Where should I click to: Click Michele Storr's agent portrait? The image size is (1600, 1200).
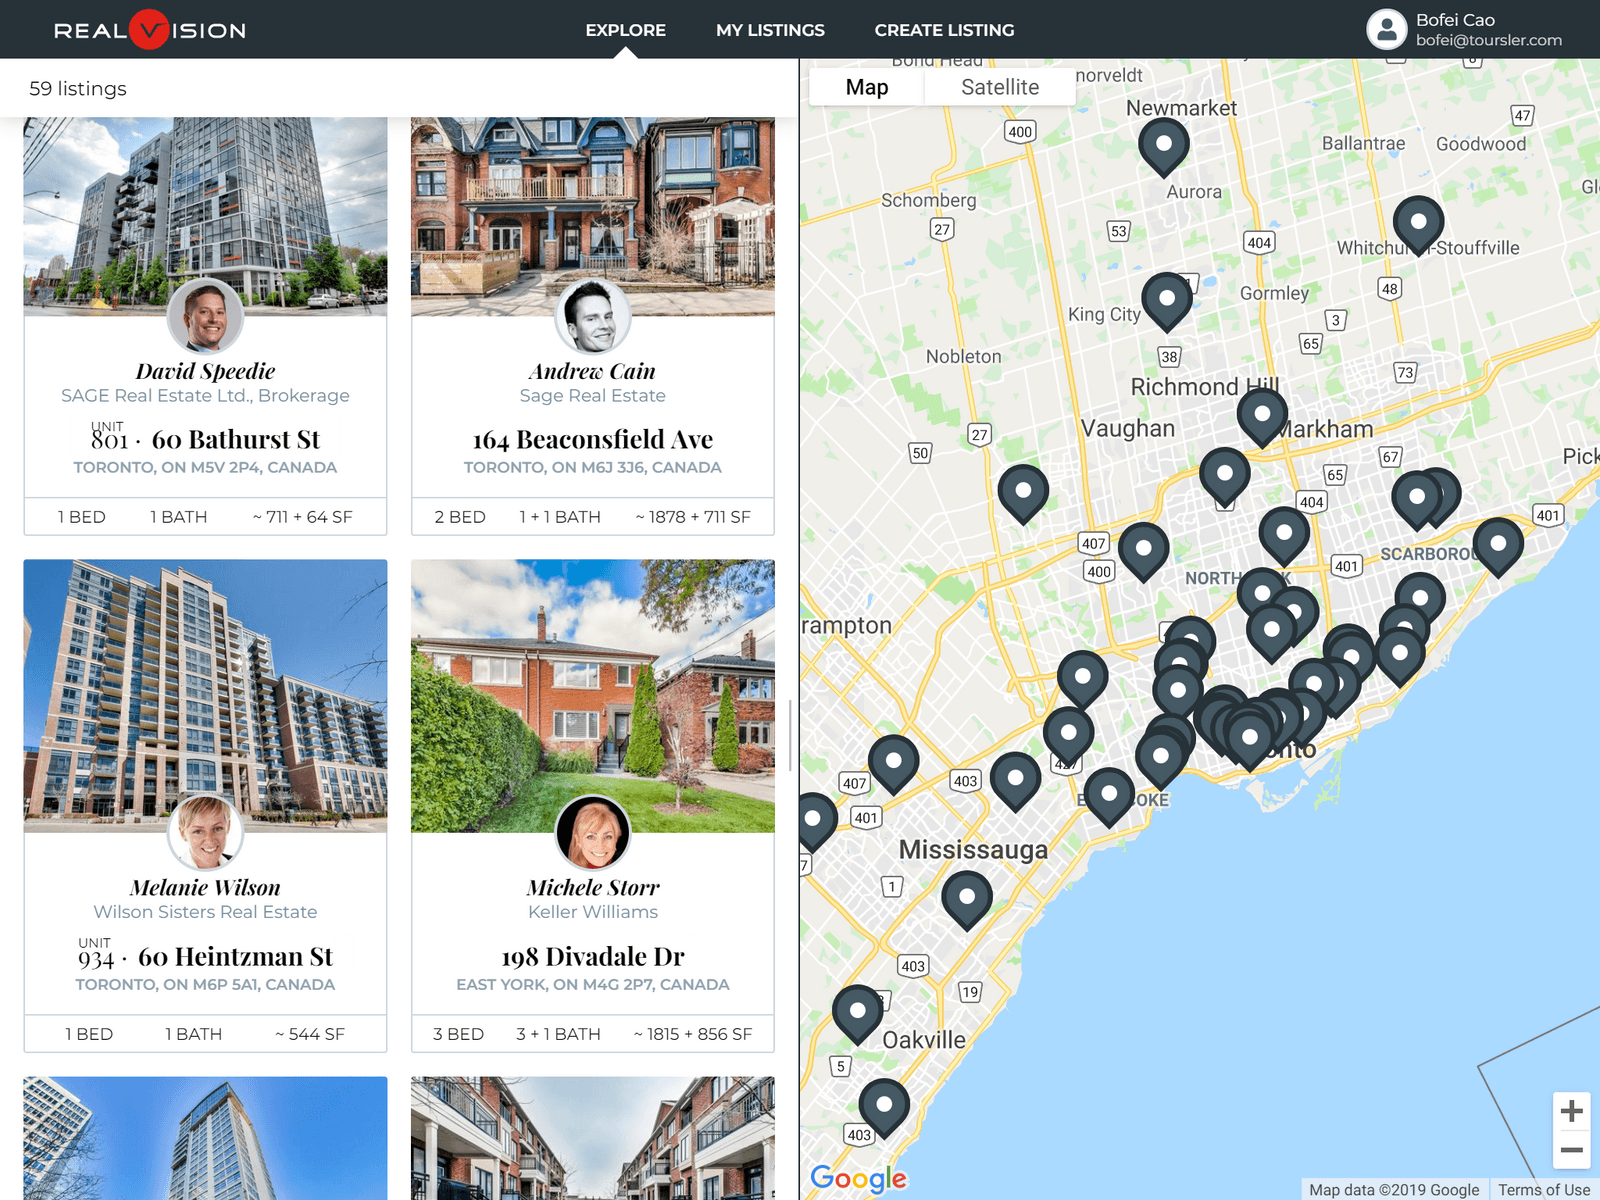coord(593,833)
